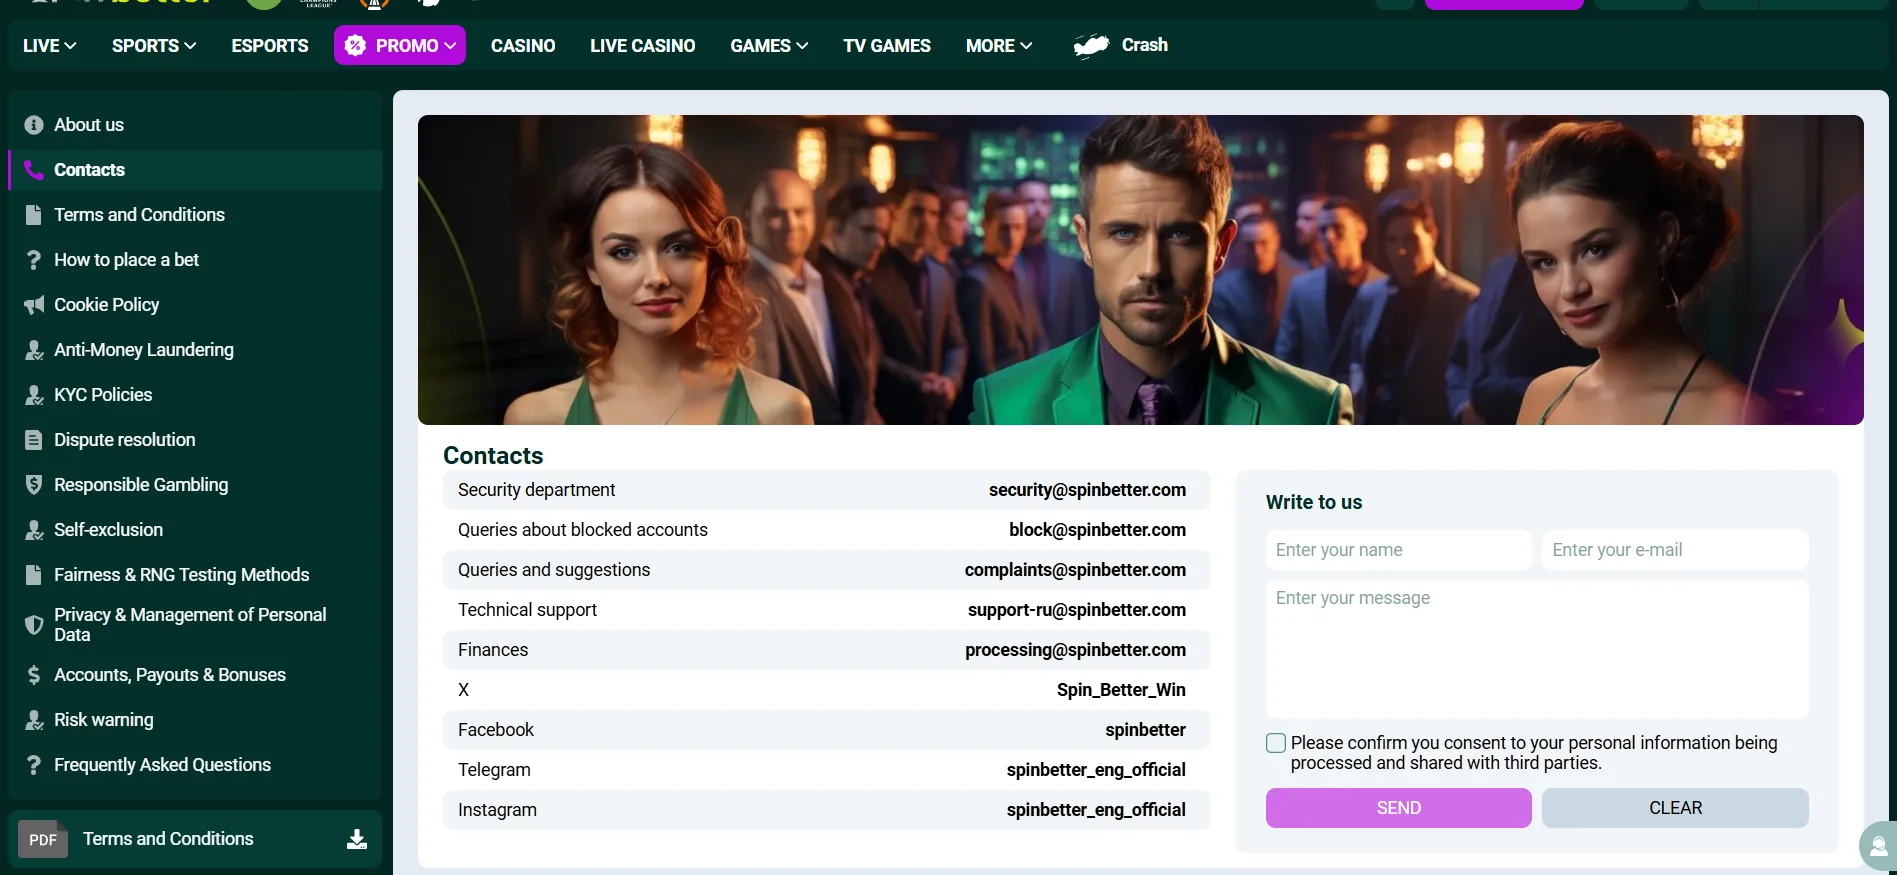Open Fairness & RNG Testing Methods page
The width and height of the screenshot is (1897, 875).
182,575
